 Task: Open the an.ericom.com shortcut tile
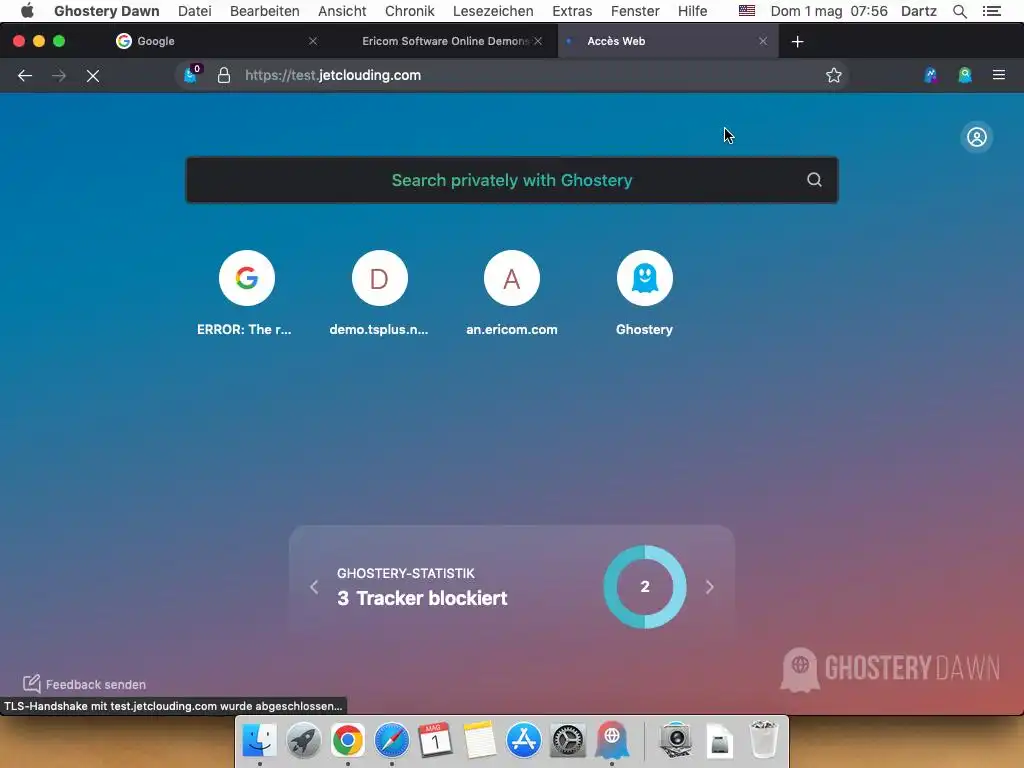click(x=512, y=278)
